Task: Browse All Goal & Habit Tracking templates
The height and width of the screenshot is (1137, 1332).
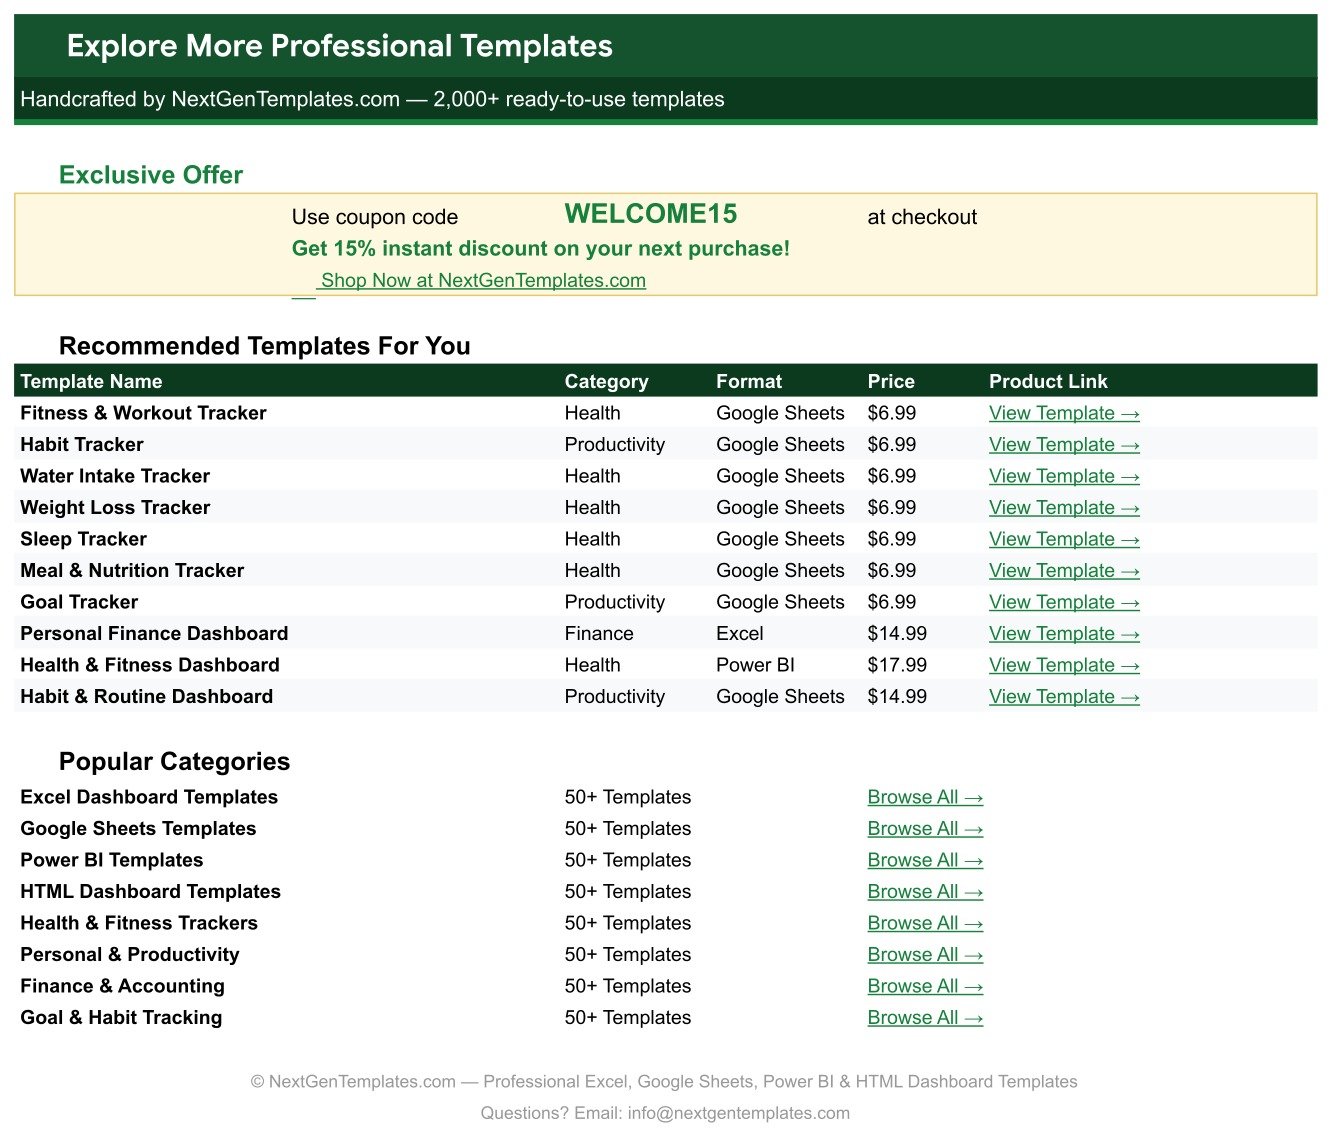Action: click(925, 1018)
